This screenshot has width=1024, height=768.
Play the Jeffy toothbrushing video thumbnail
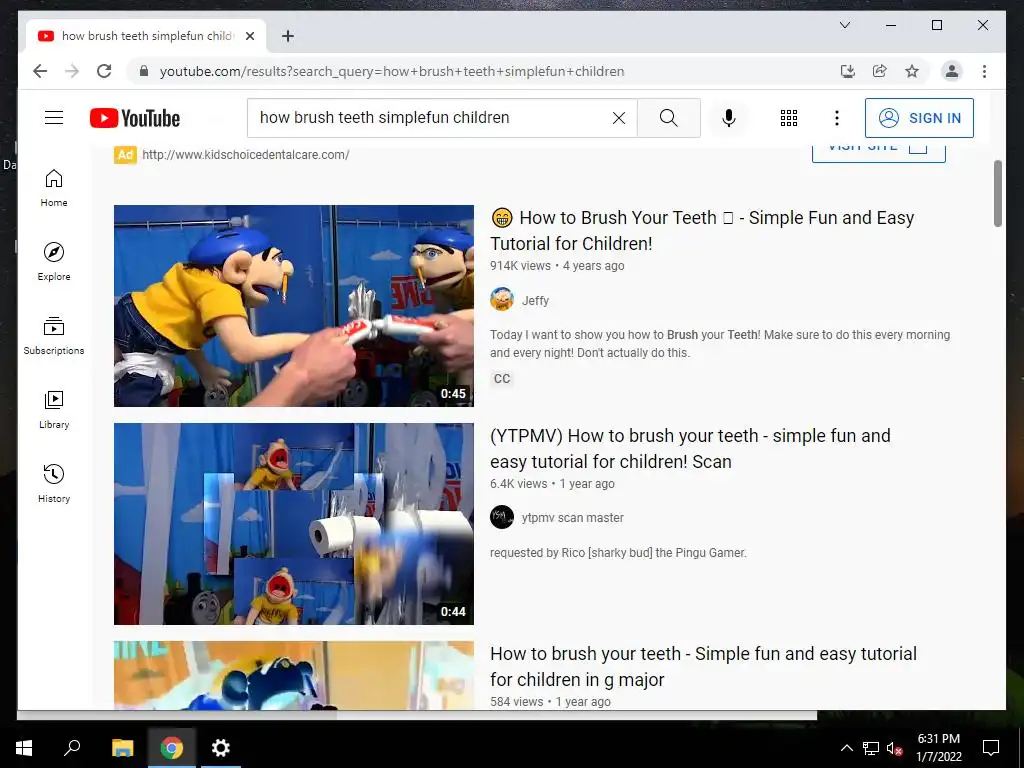coord(294,306)
